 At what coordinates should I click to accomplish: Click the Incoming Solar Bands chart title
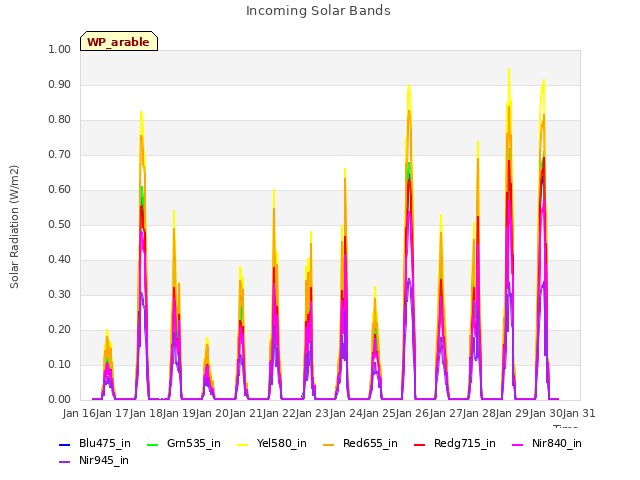(x=318, y=11)
